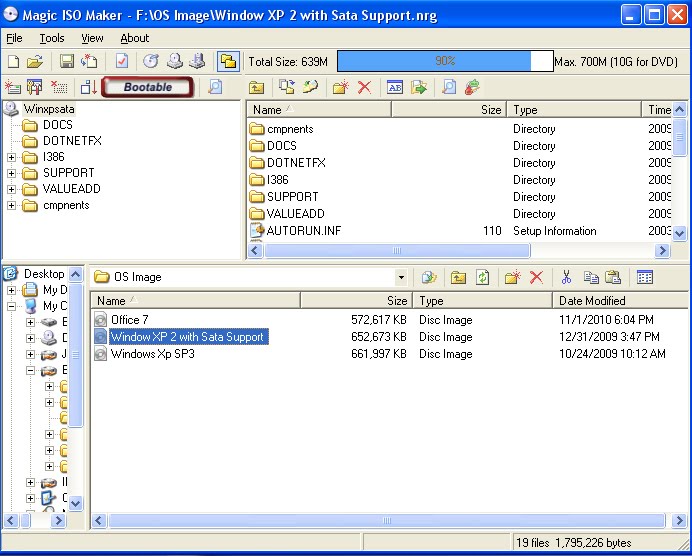Image resolution: width=692 pixels, height=556 pixels.
Task: Expand the I386 folder in image tree
Action: coord(11,157)
